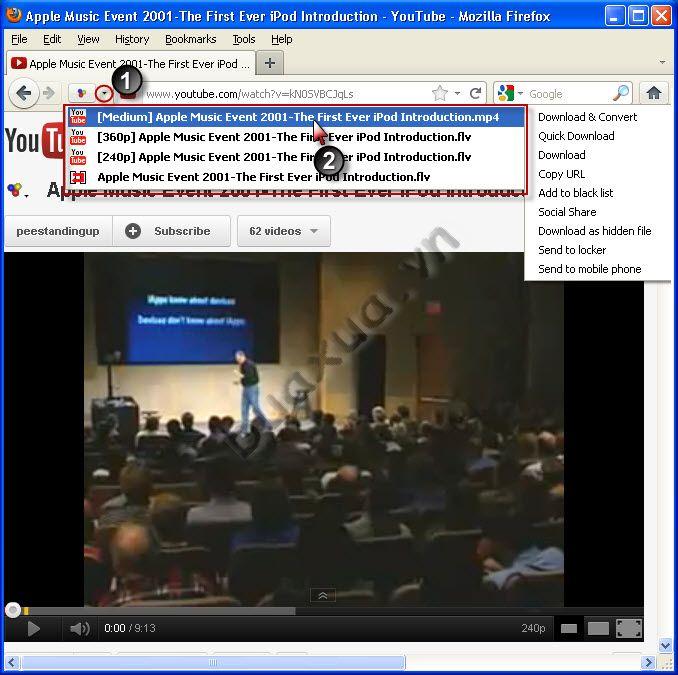Screen dimensions: 678x675
Task: Click the plain Download submenu entry
Action: [x=562, y=155]
